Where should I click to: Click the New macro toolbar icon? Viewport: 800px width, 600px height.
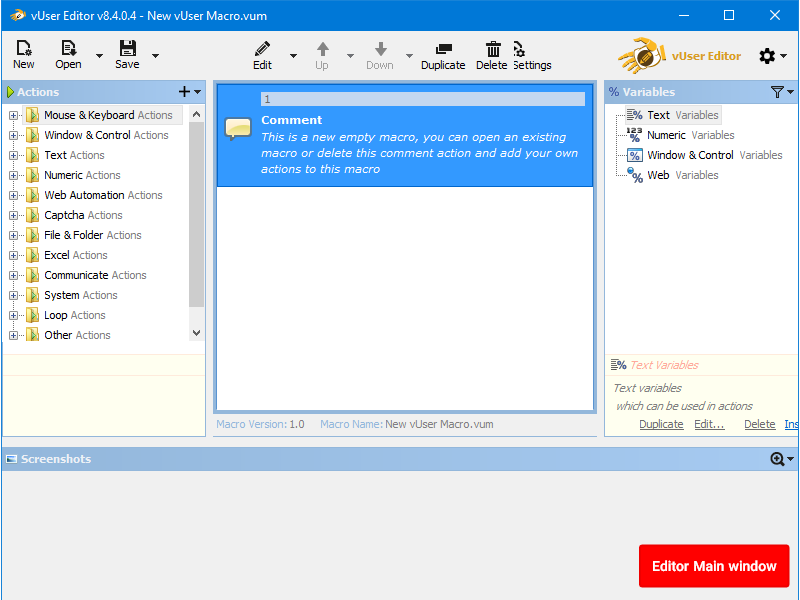click(x=23, y=48)
